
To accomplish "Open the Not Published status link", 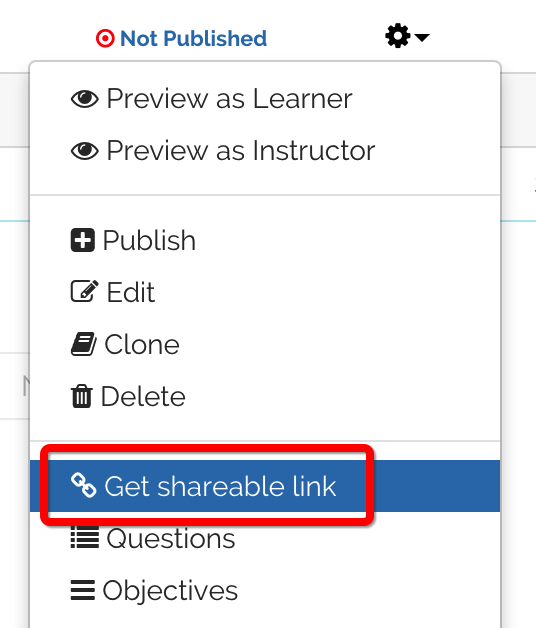I will [181, 38].
